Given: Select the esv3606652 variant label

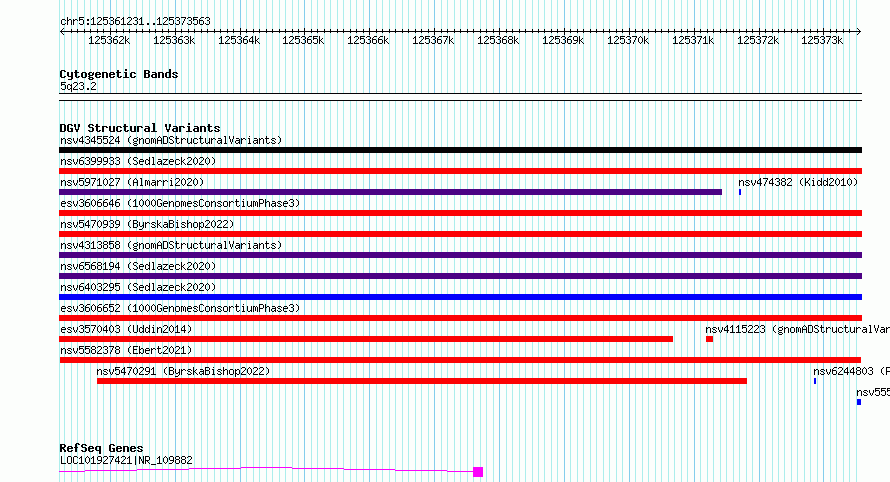Looking at the screenshot, I should click(180, 308).
